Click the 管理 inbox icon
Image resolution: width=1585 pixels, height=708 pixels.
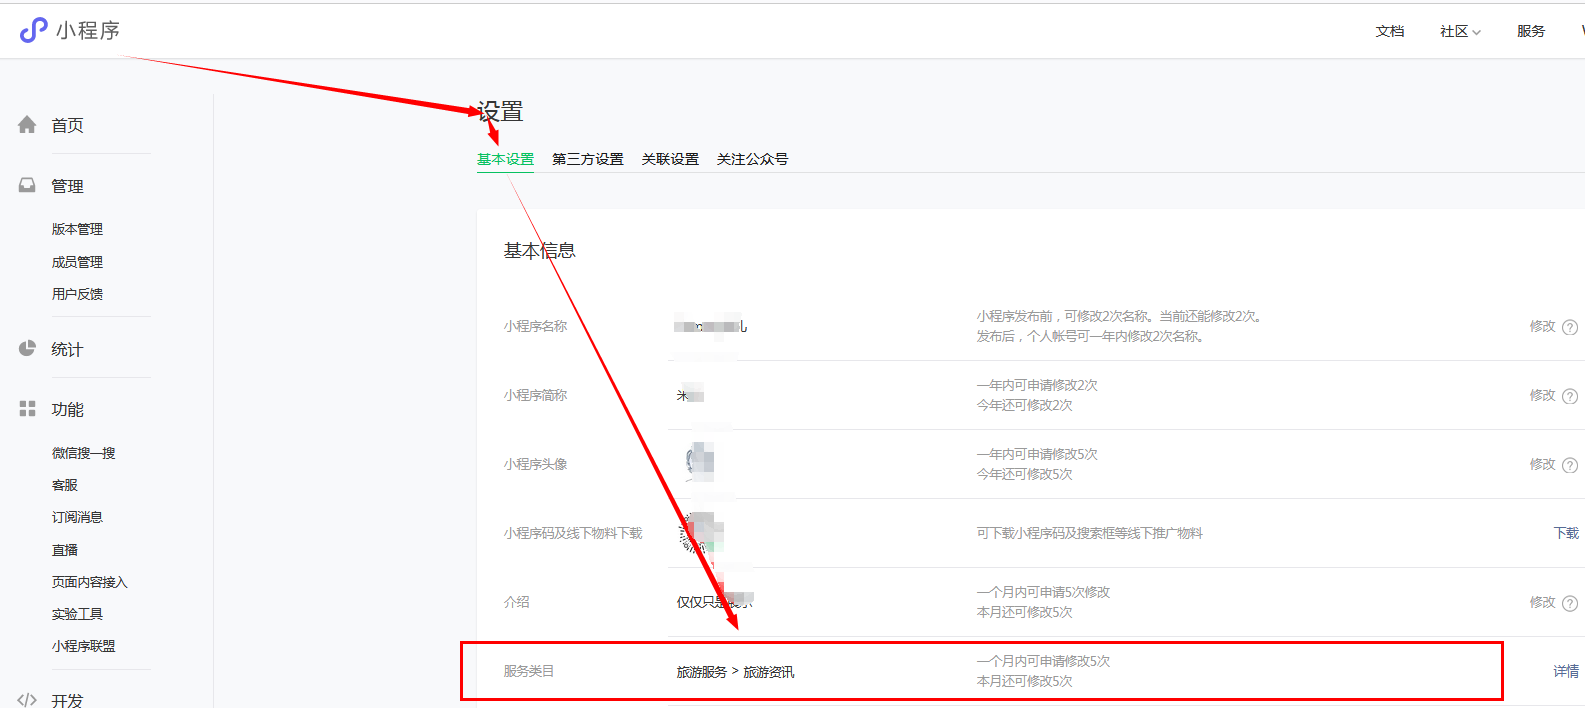coord(27,186)
